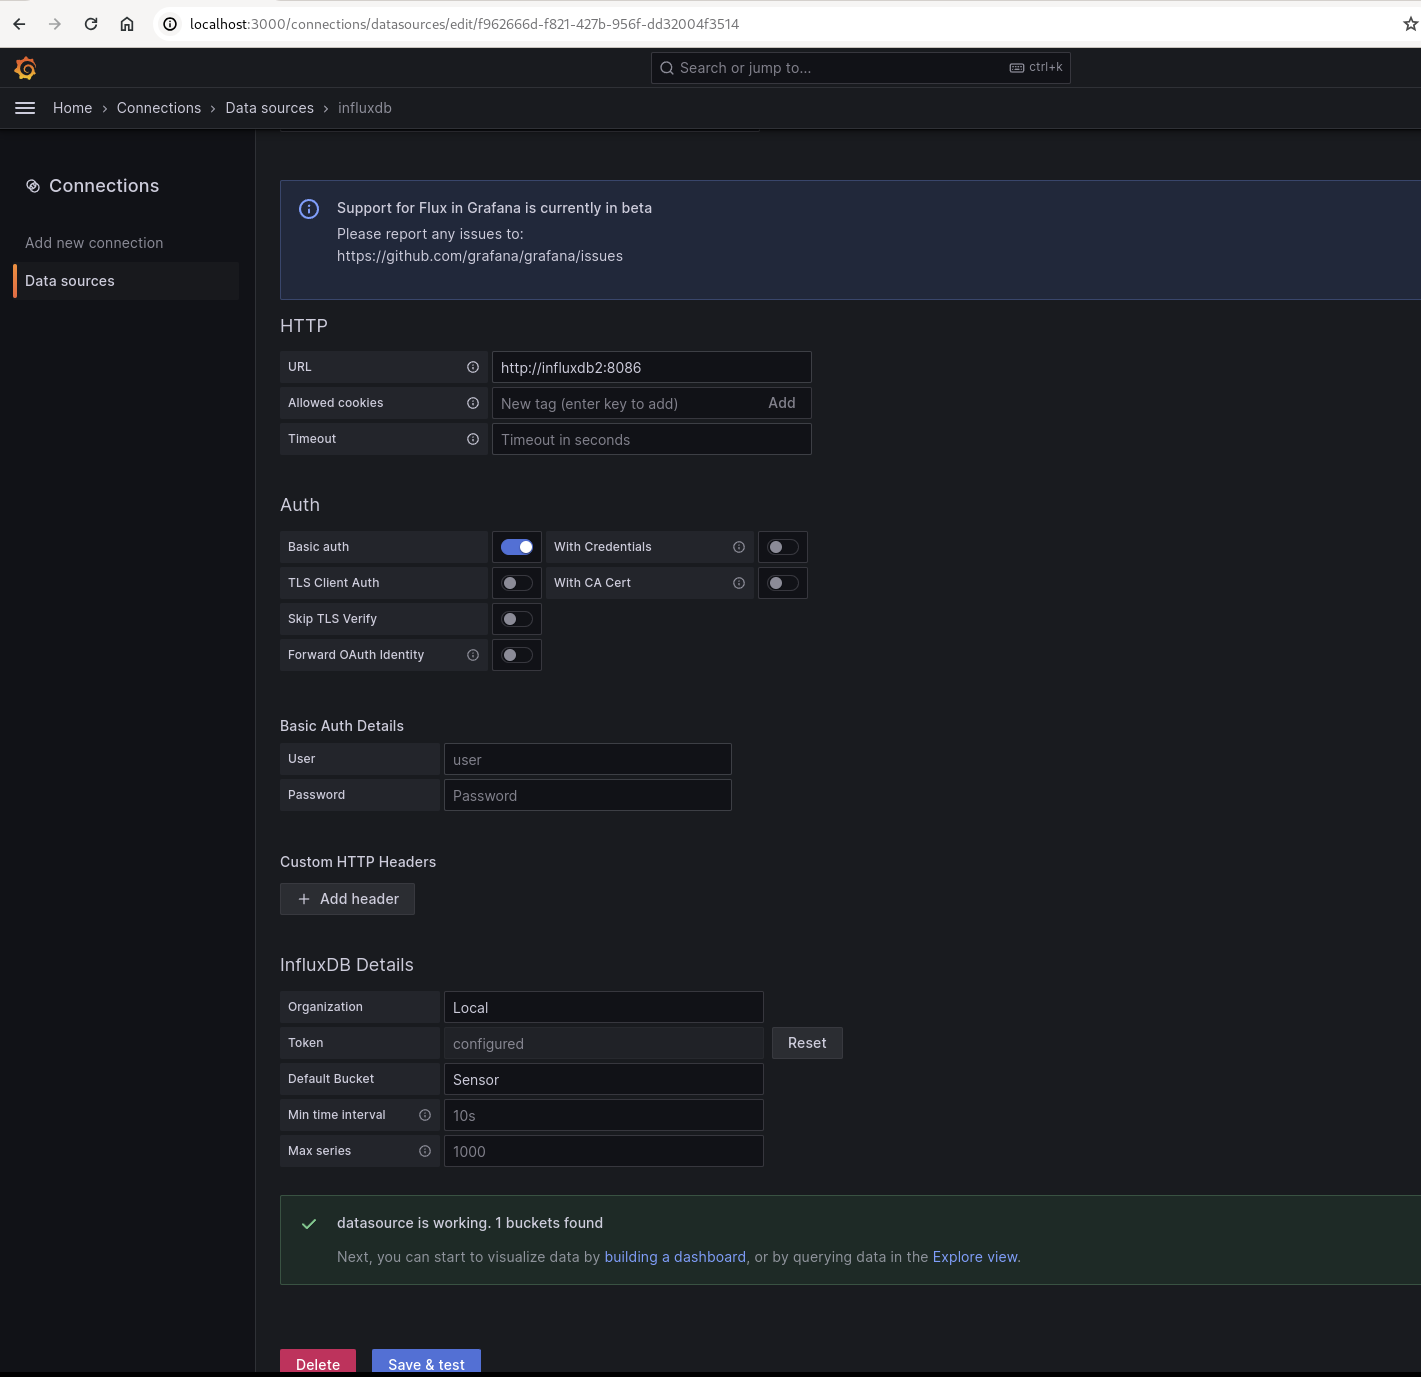This screenshot has width=1421, height=1377.
Task: Click the URL field info icon
Action: (x=473, y=367)
